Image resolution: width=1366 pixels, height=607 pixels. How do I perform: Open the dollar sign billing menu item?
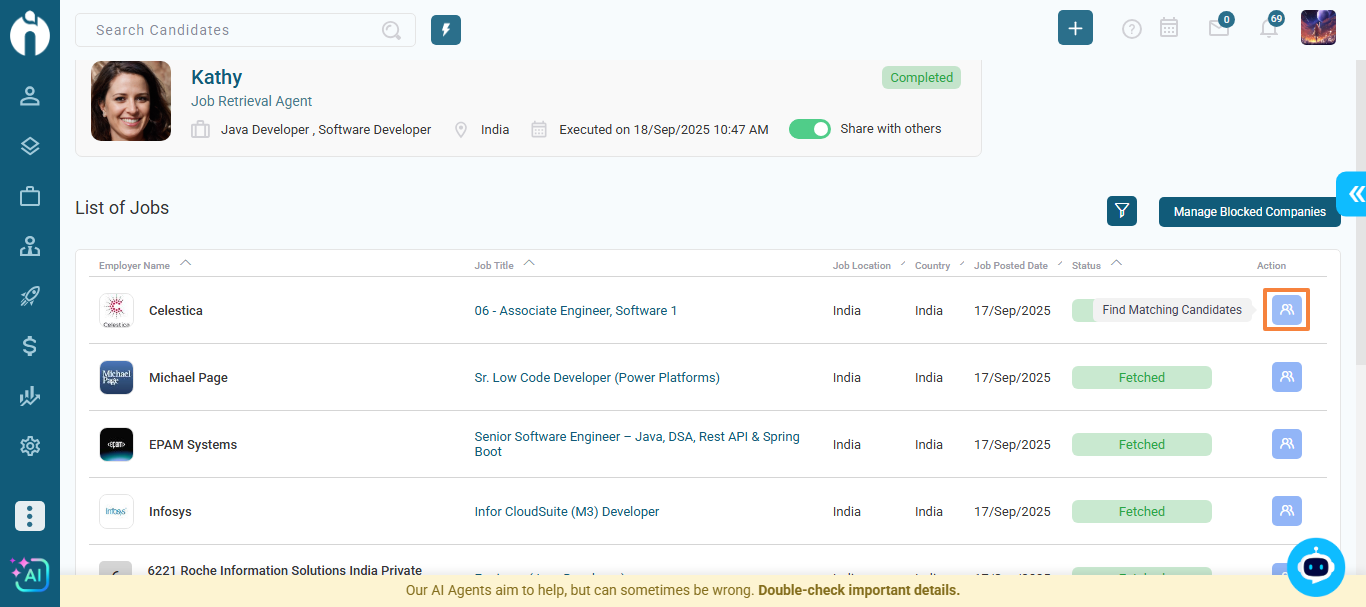tap(30, 346)
